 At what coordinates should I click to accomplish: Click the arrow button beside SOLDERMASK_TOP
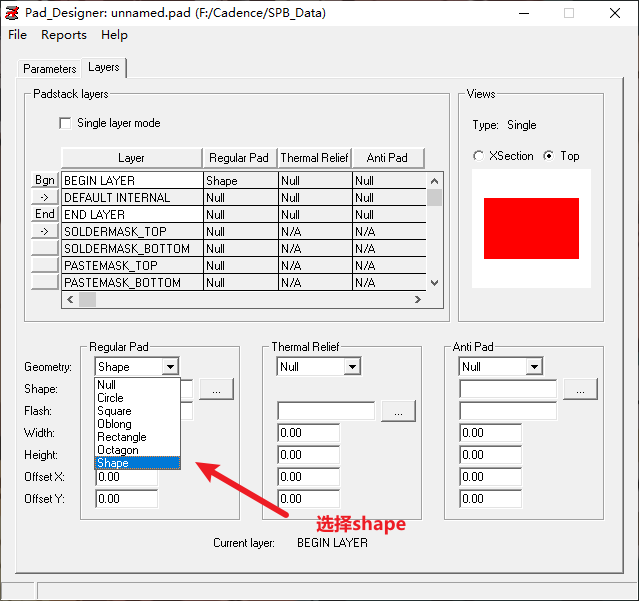coord(45,231)
